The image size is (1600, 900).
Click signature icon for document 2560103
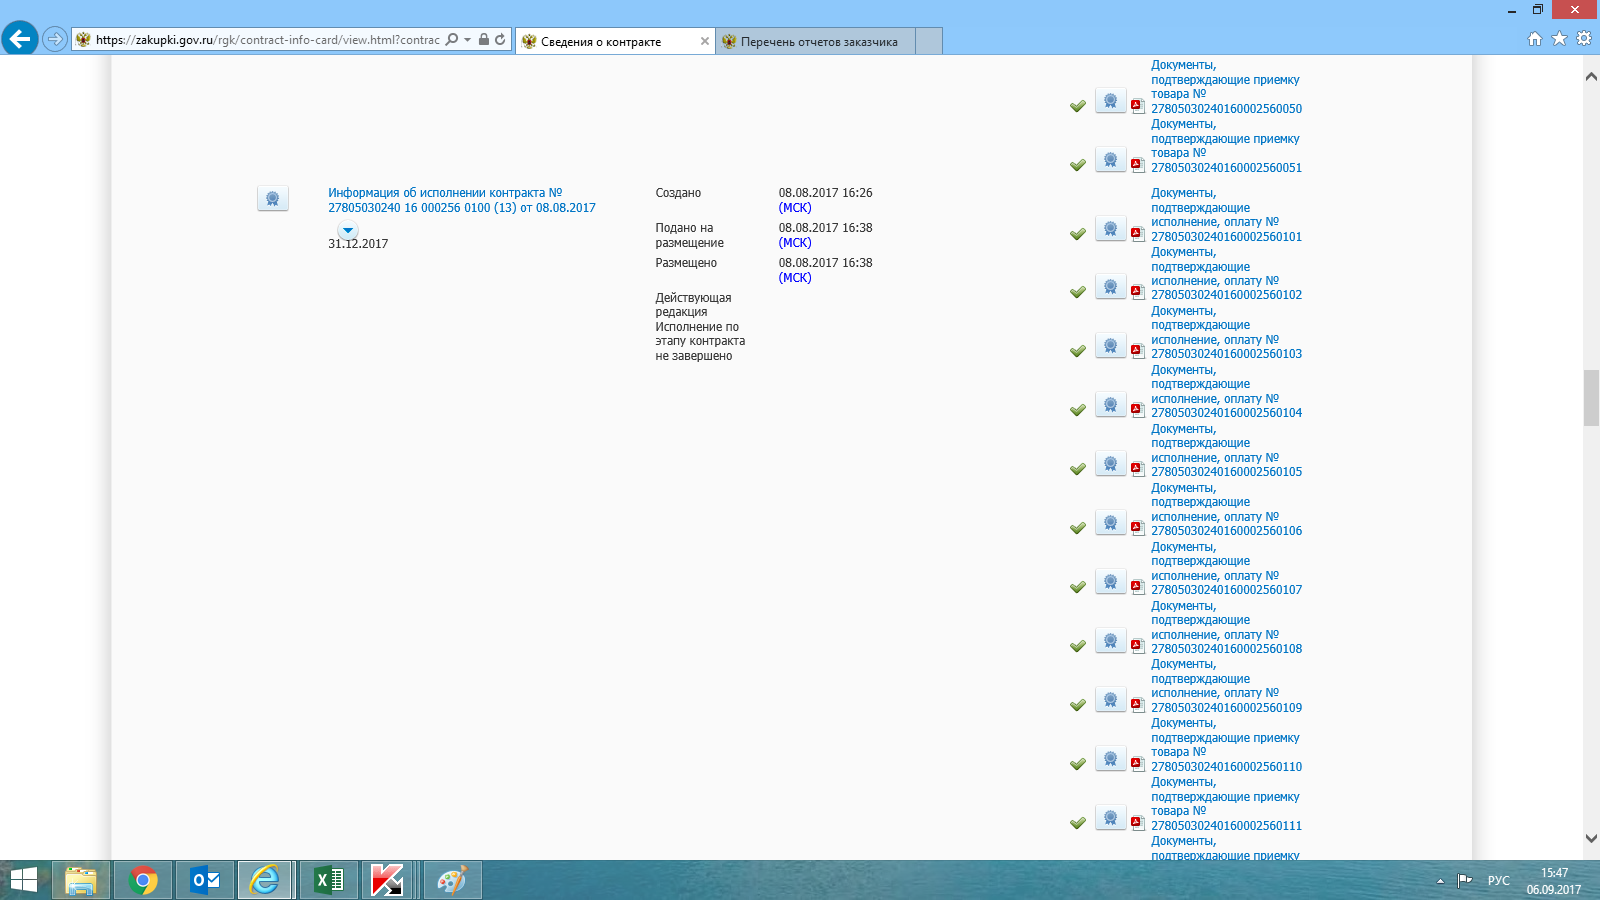coord(1110,346)
